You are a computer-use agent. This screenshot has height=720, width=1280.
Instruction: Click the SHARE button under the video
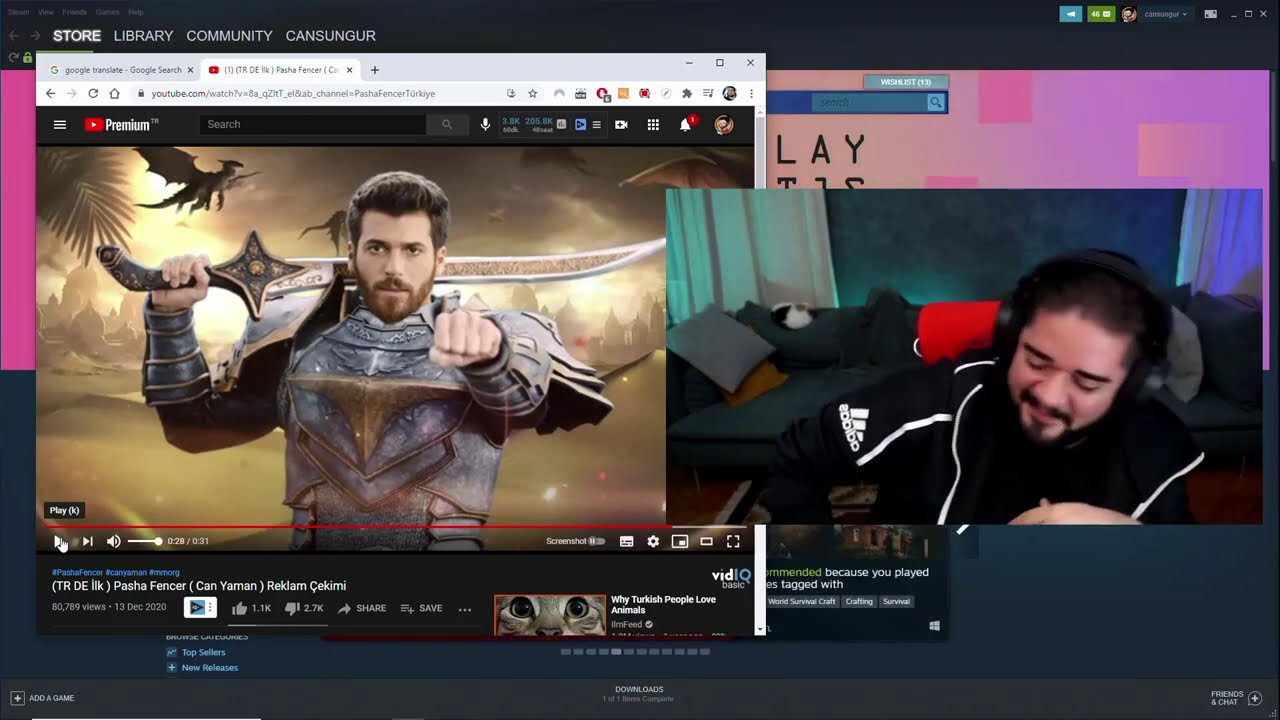(362, 608)
